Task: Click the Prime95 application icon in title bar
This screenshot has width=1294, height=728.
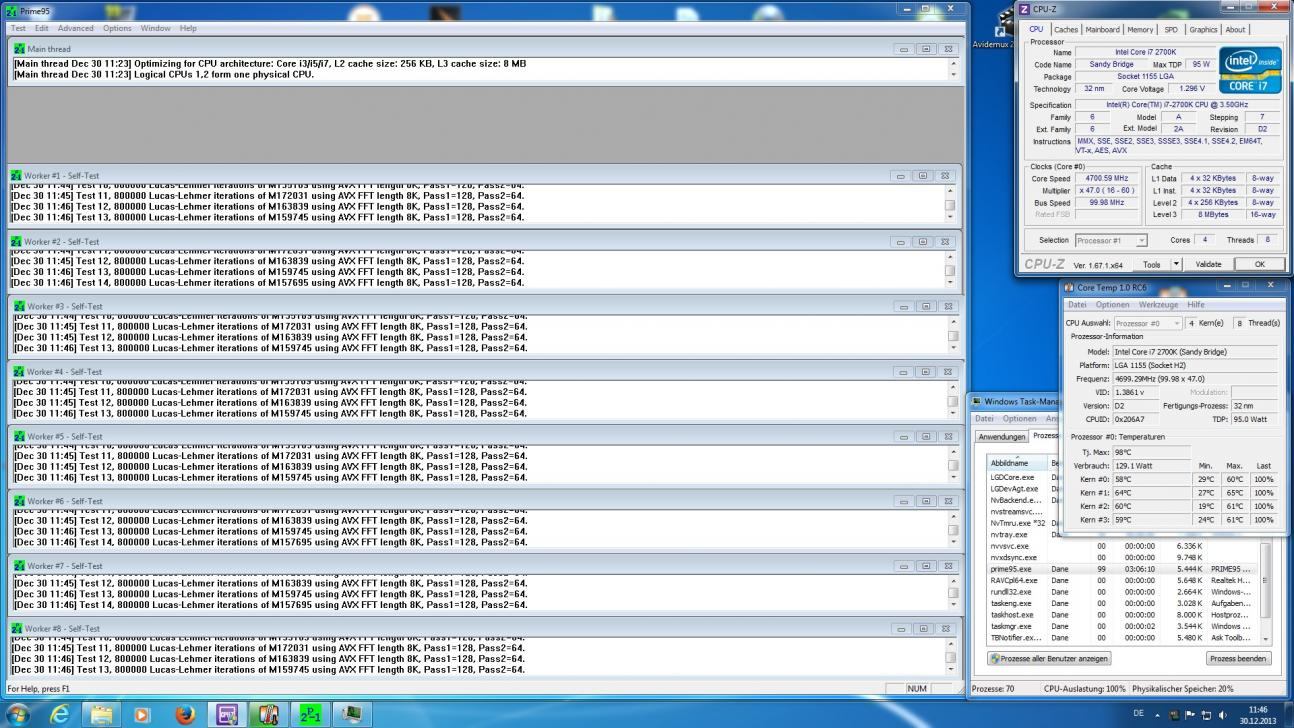Action: (12, 11)
